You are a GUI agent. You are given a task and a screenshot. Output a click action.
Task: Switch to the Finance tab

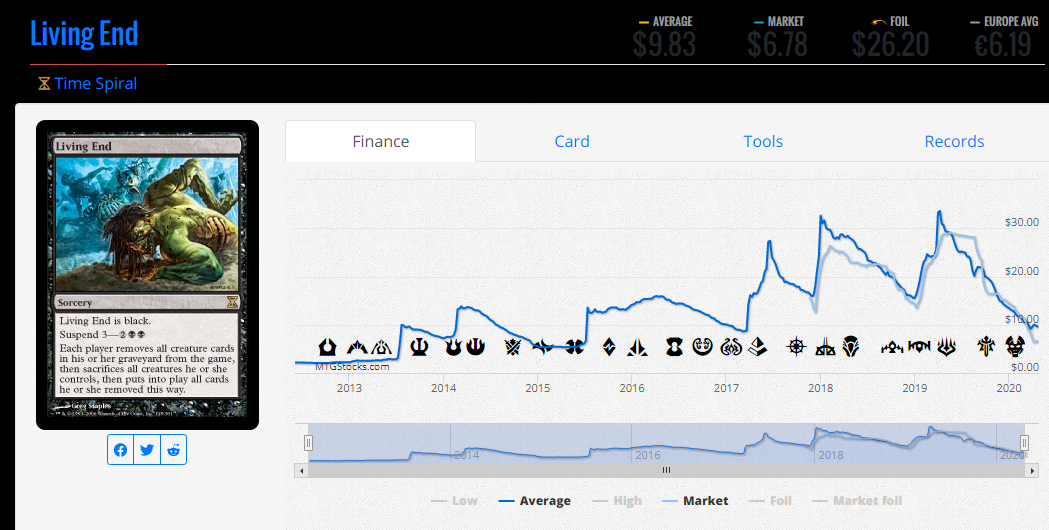[x=381, y=141]
